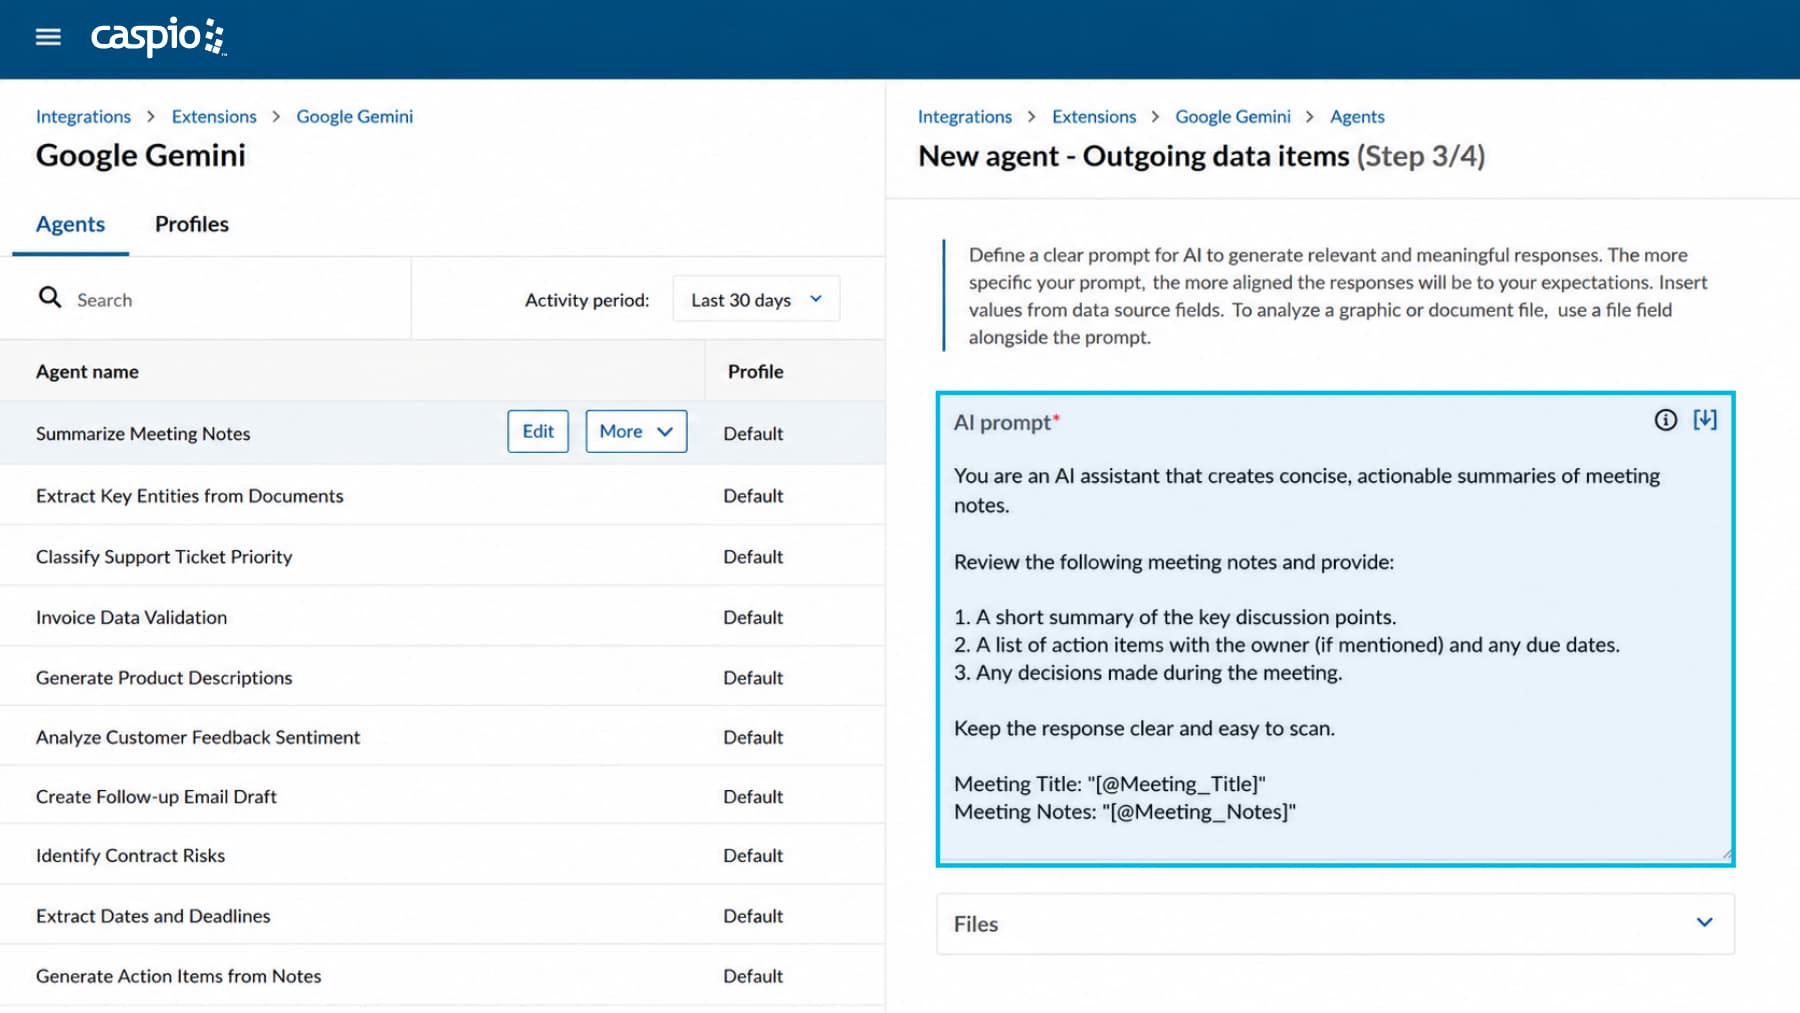Expand the More dropdown for Summarize Meeting Notes
This screenshot has width=1800, height=1013.
[x=636, y=431]
